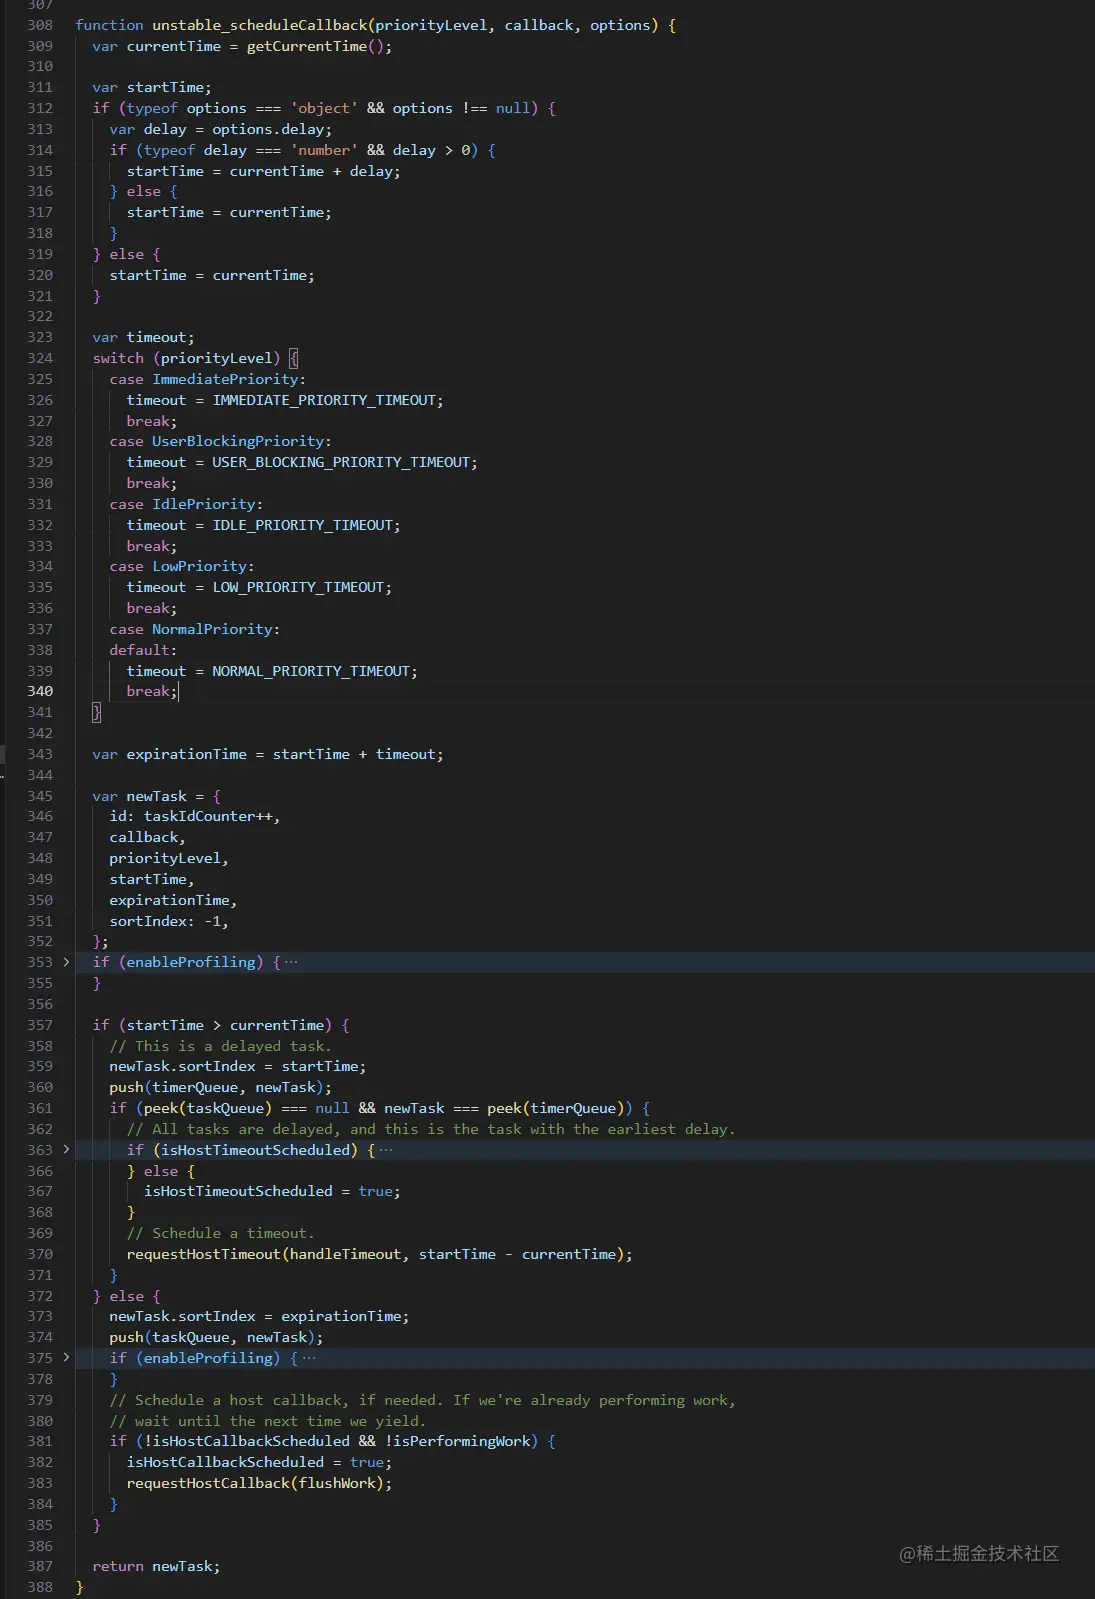Viewport: 1095px width, 1599px height.
Task: Expand folded block at line 363
Action: coord(67,1150)
